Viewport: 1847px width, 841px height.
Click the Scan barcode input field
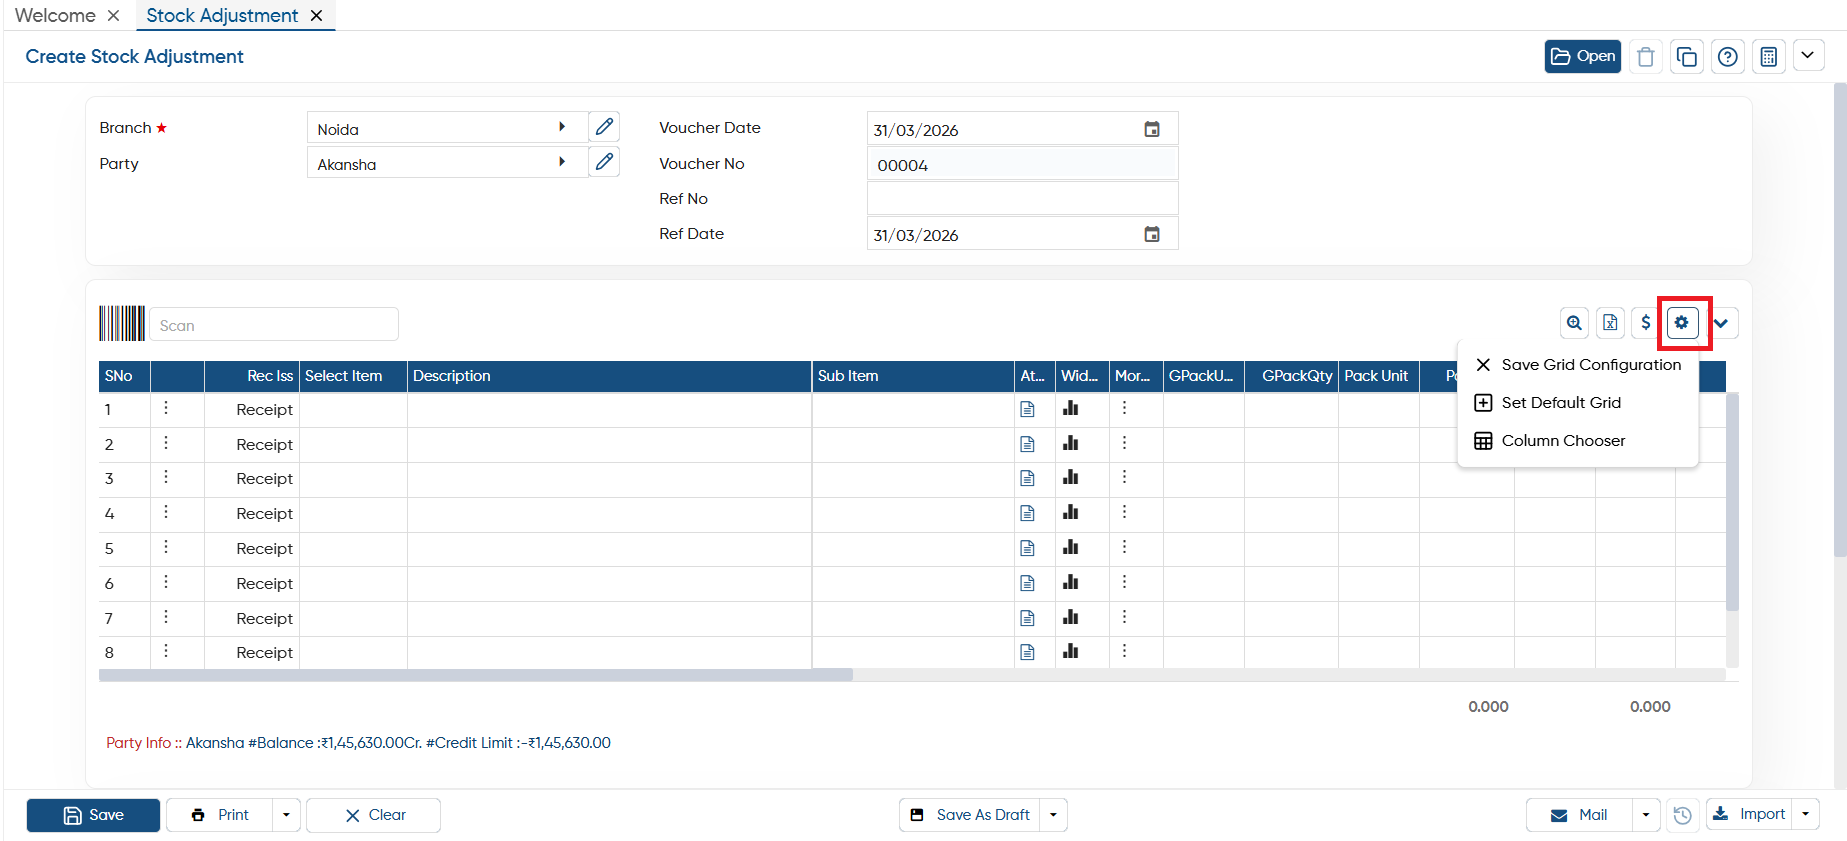[274, 325]
